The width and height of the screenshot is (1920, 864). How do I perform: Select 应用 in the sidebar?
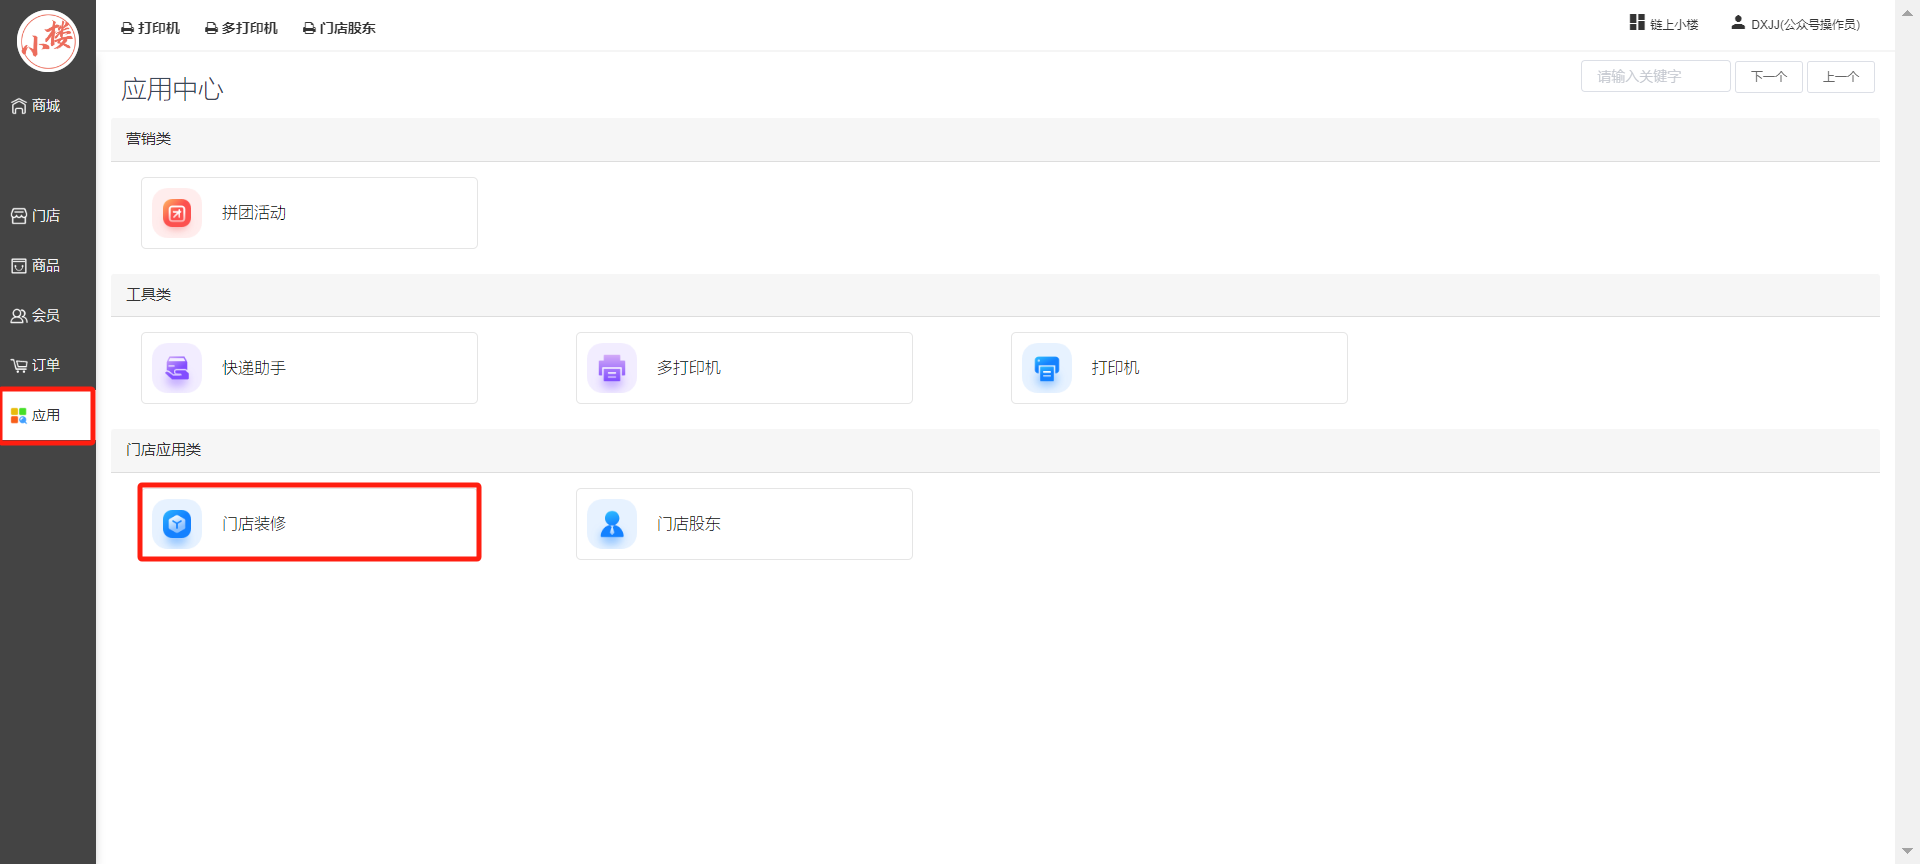click(36, 416)
